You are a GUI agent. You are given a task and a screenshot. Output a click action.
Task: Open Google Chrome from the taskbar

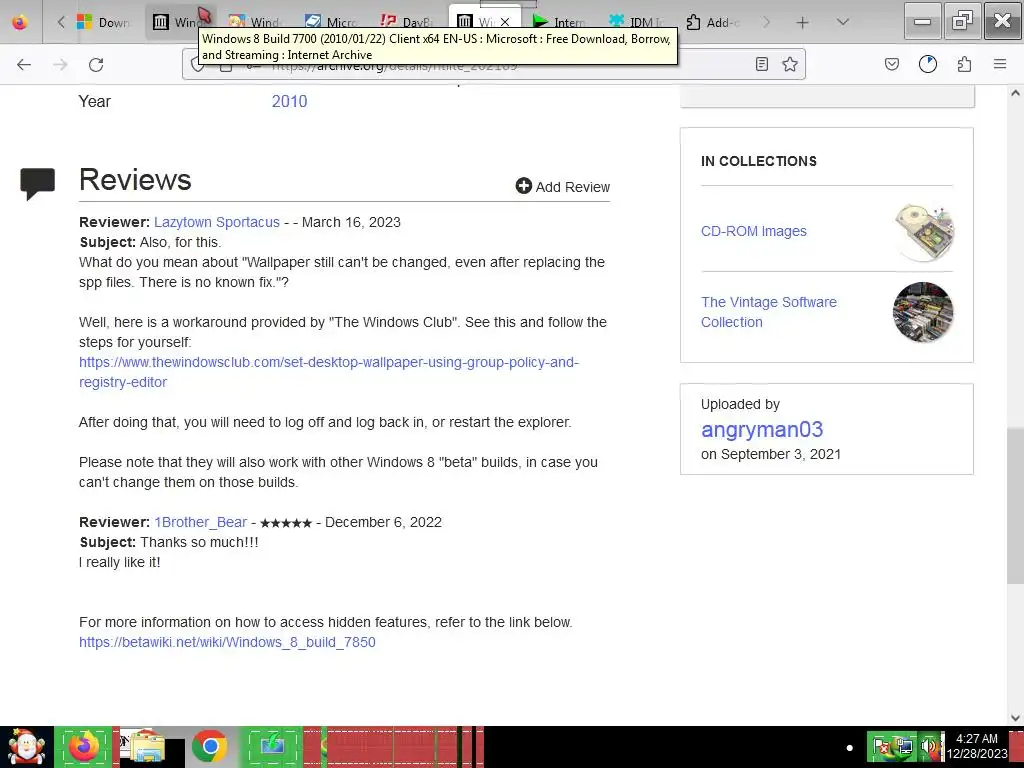[210, 746]
